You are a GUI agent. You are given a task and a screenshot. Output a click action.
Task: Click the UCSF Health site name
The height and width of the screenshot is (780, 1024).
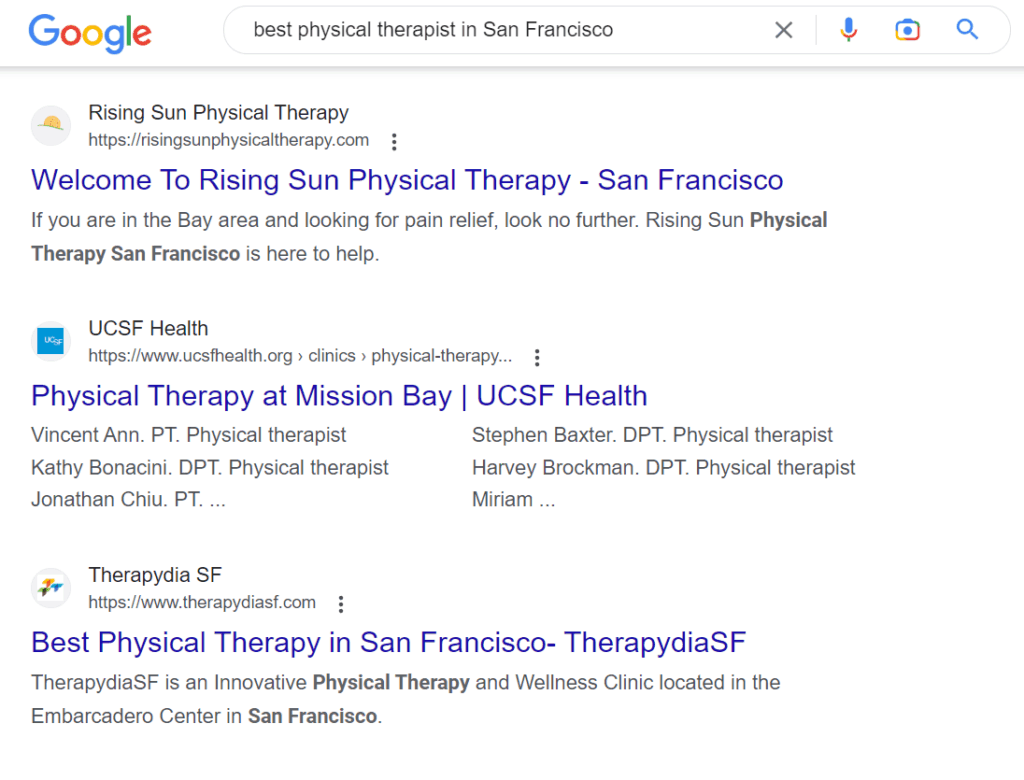tap(148, 328)
